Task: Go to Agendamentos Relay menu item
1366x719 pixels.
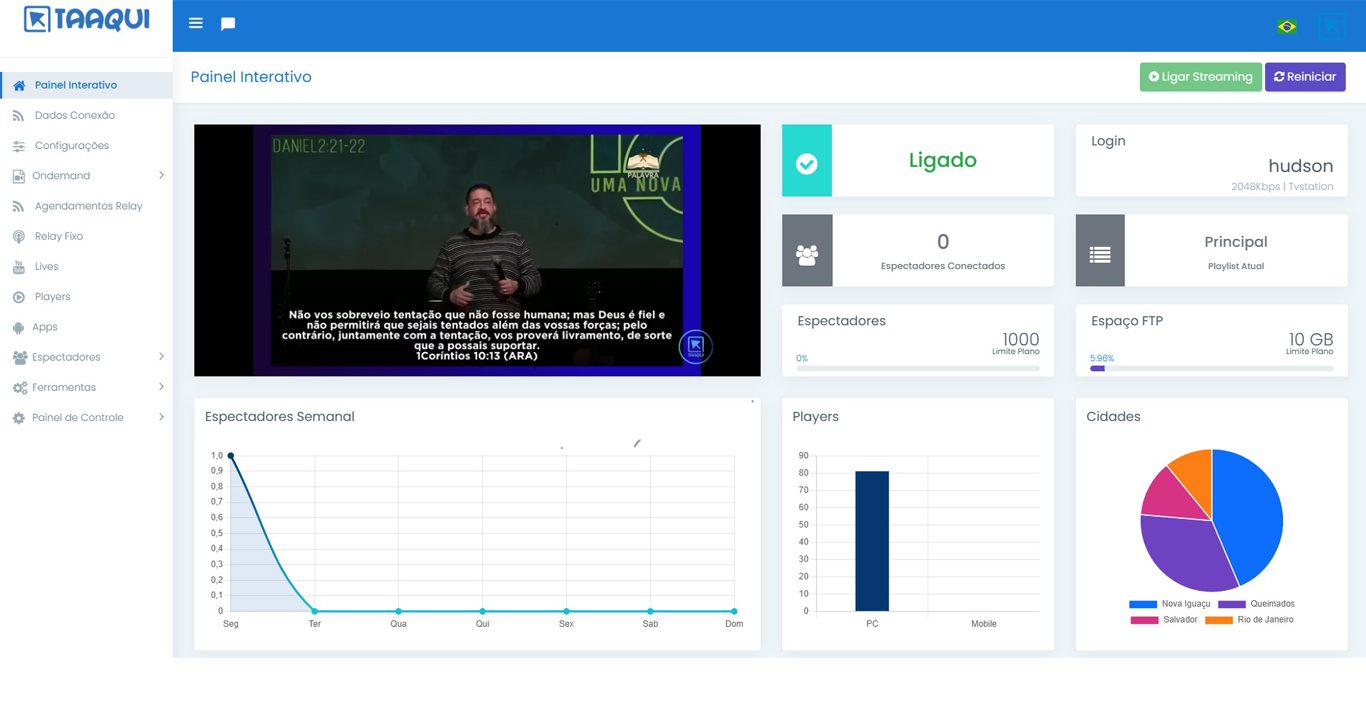Action: click(x=88, y=206)
